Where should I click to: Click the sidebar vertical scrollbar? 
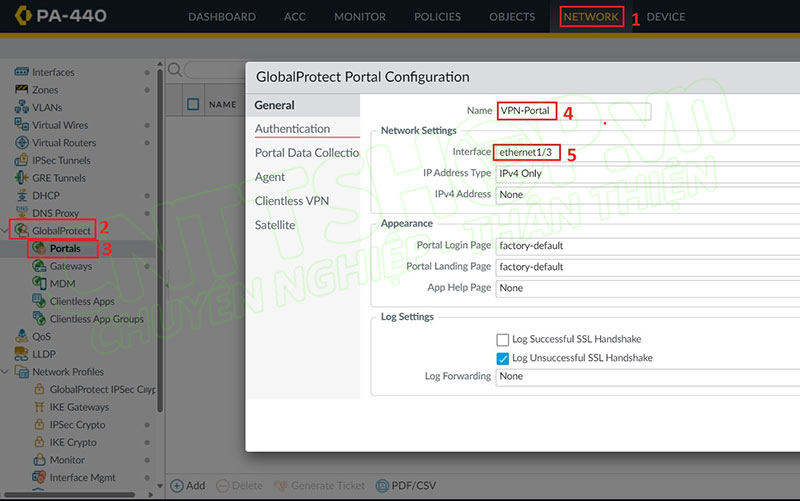[x=160, y=240]
